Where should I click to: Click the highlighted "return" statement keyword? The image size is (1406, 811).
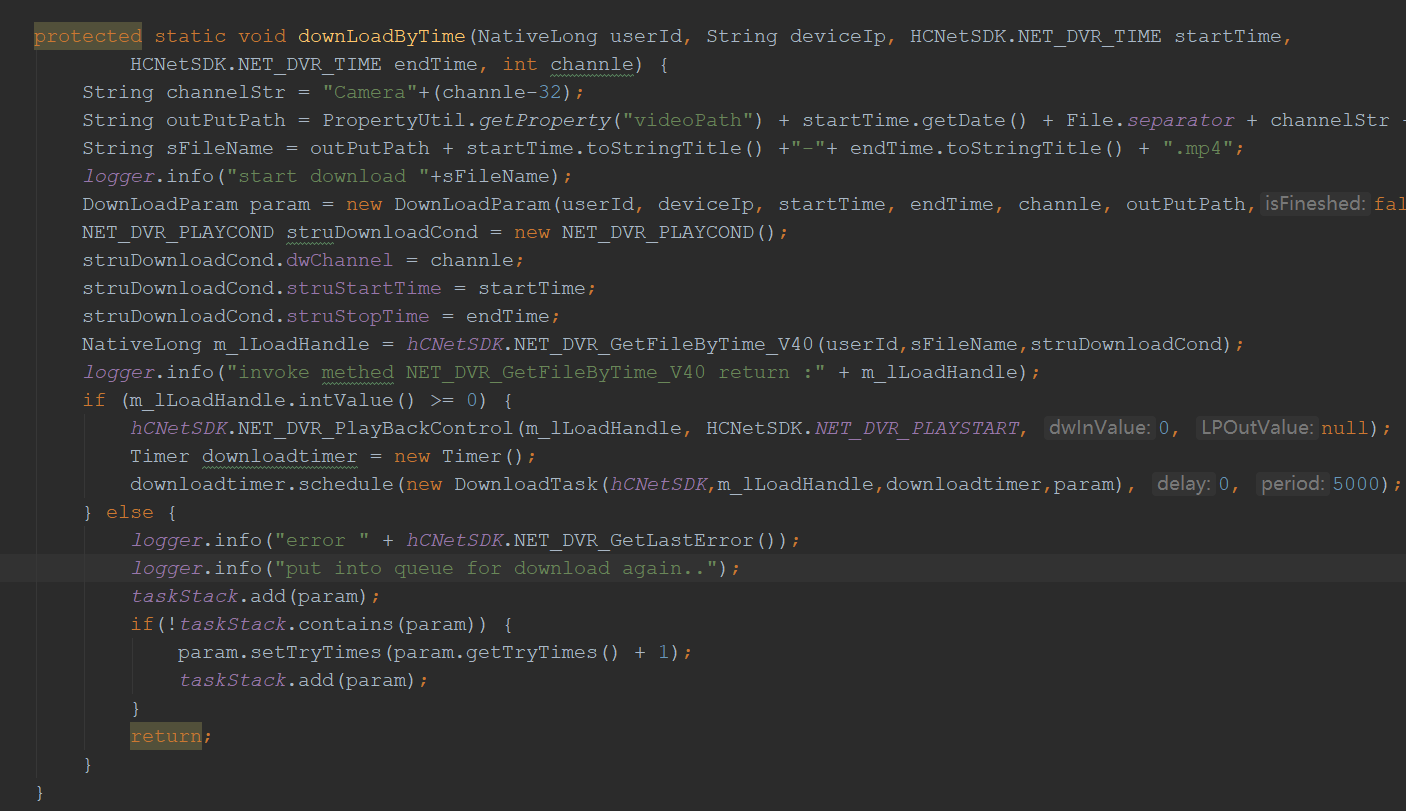pyautogui.click(x=166, y=737)
